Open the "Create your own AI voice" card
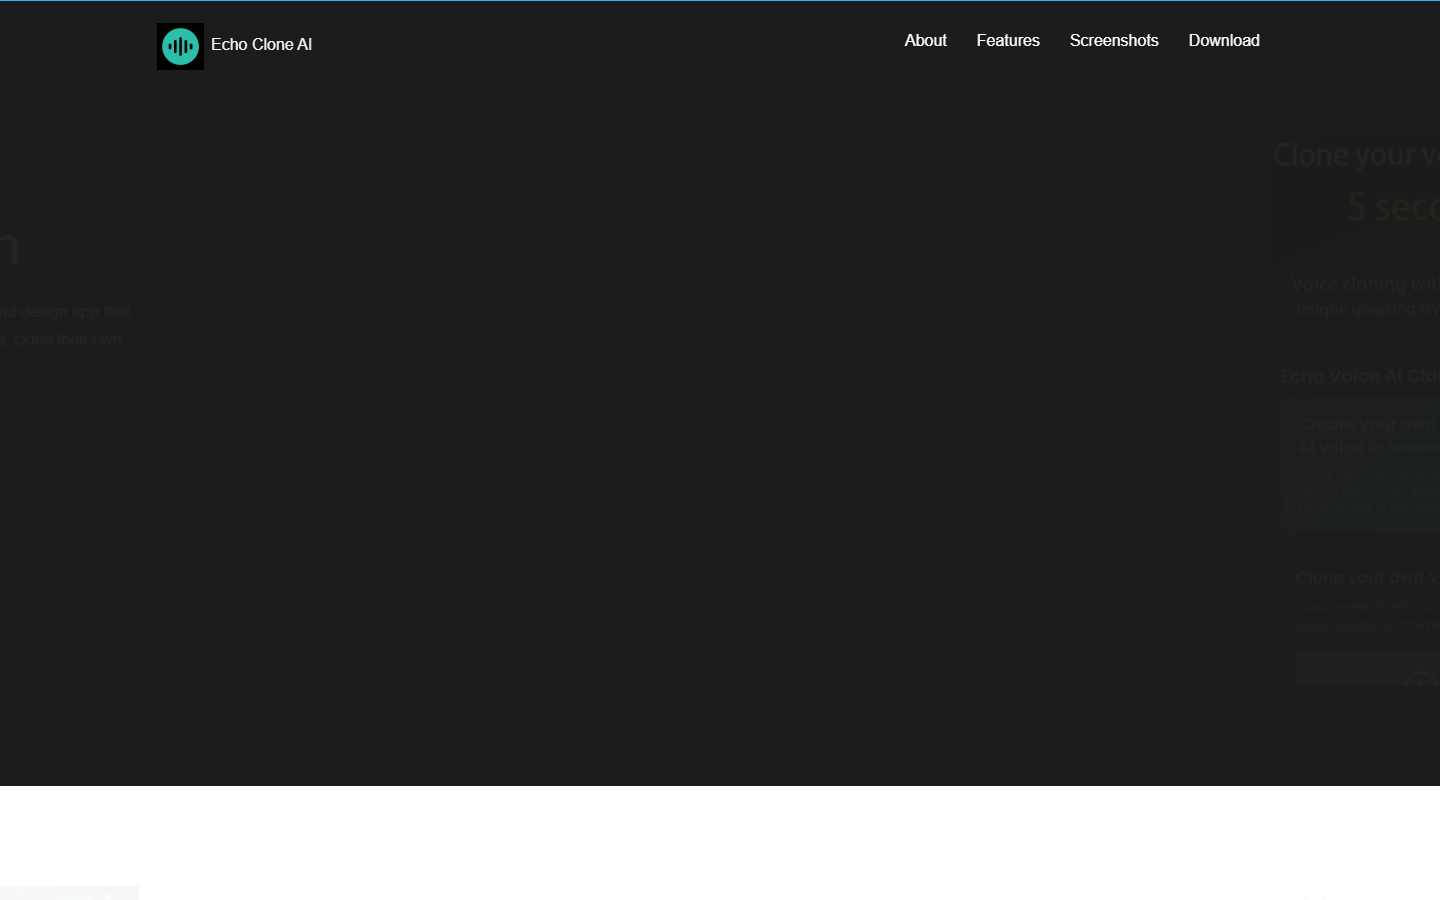Screen dimensions: 1440x900 pos(1361,465)
